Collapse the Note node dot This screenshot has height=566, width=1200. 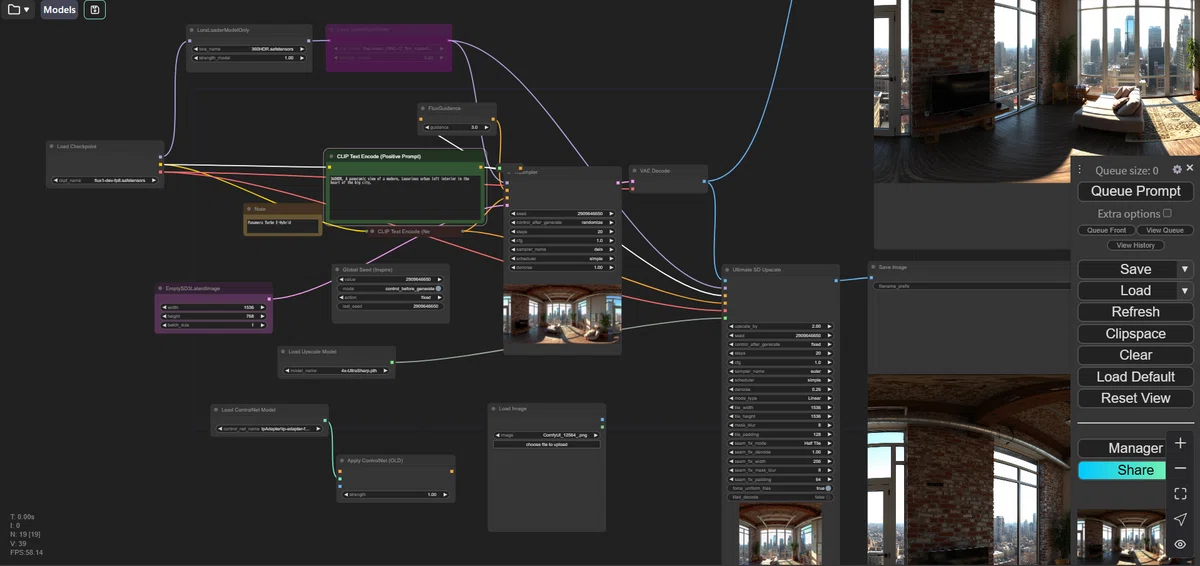click(x=250, y=209)
